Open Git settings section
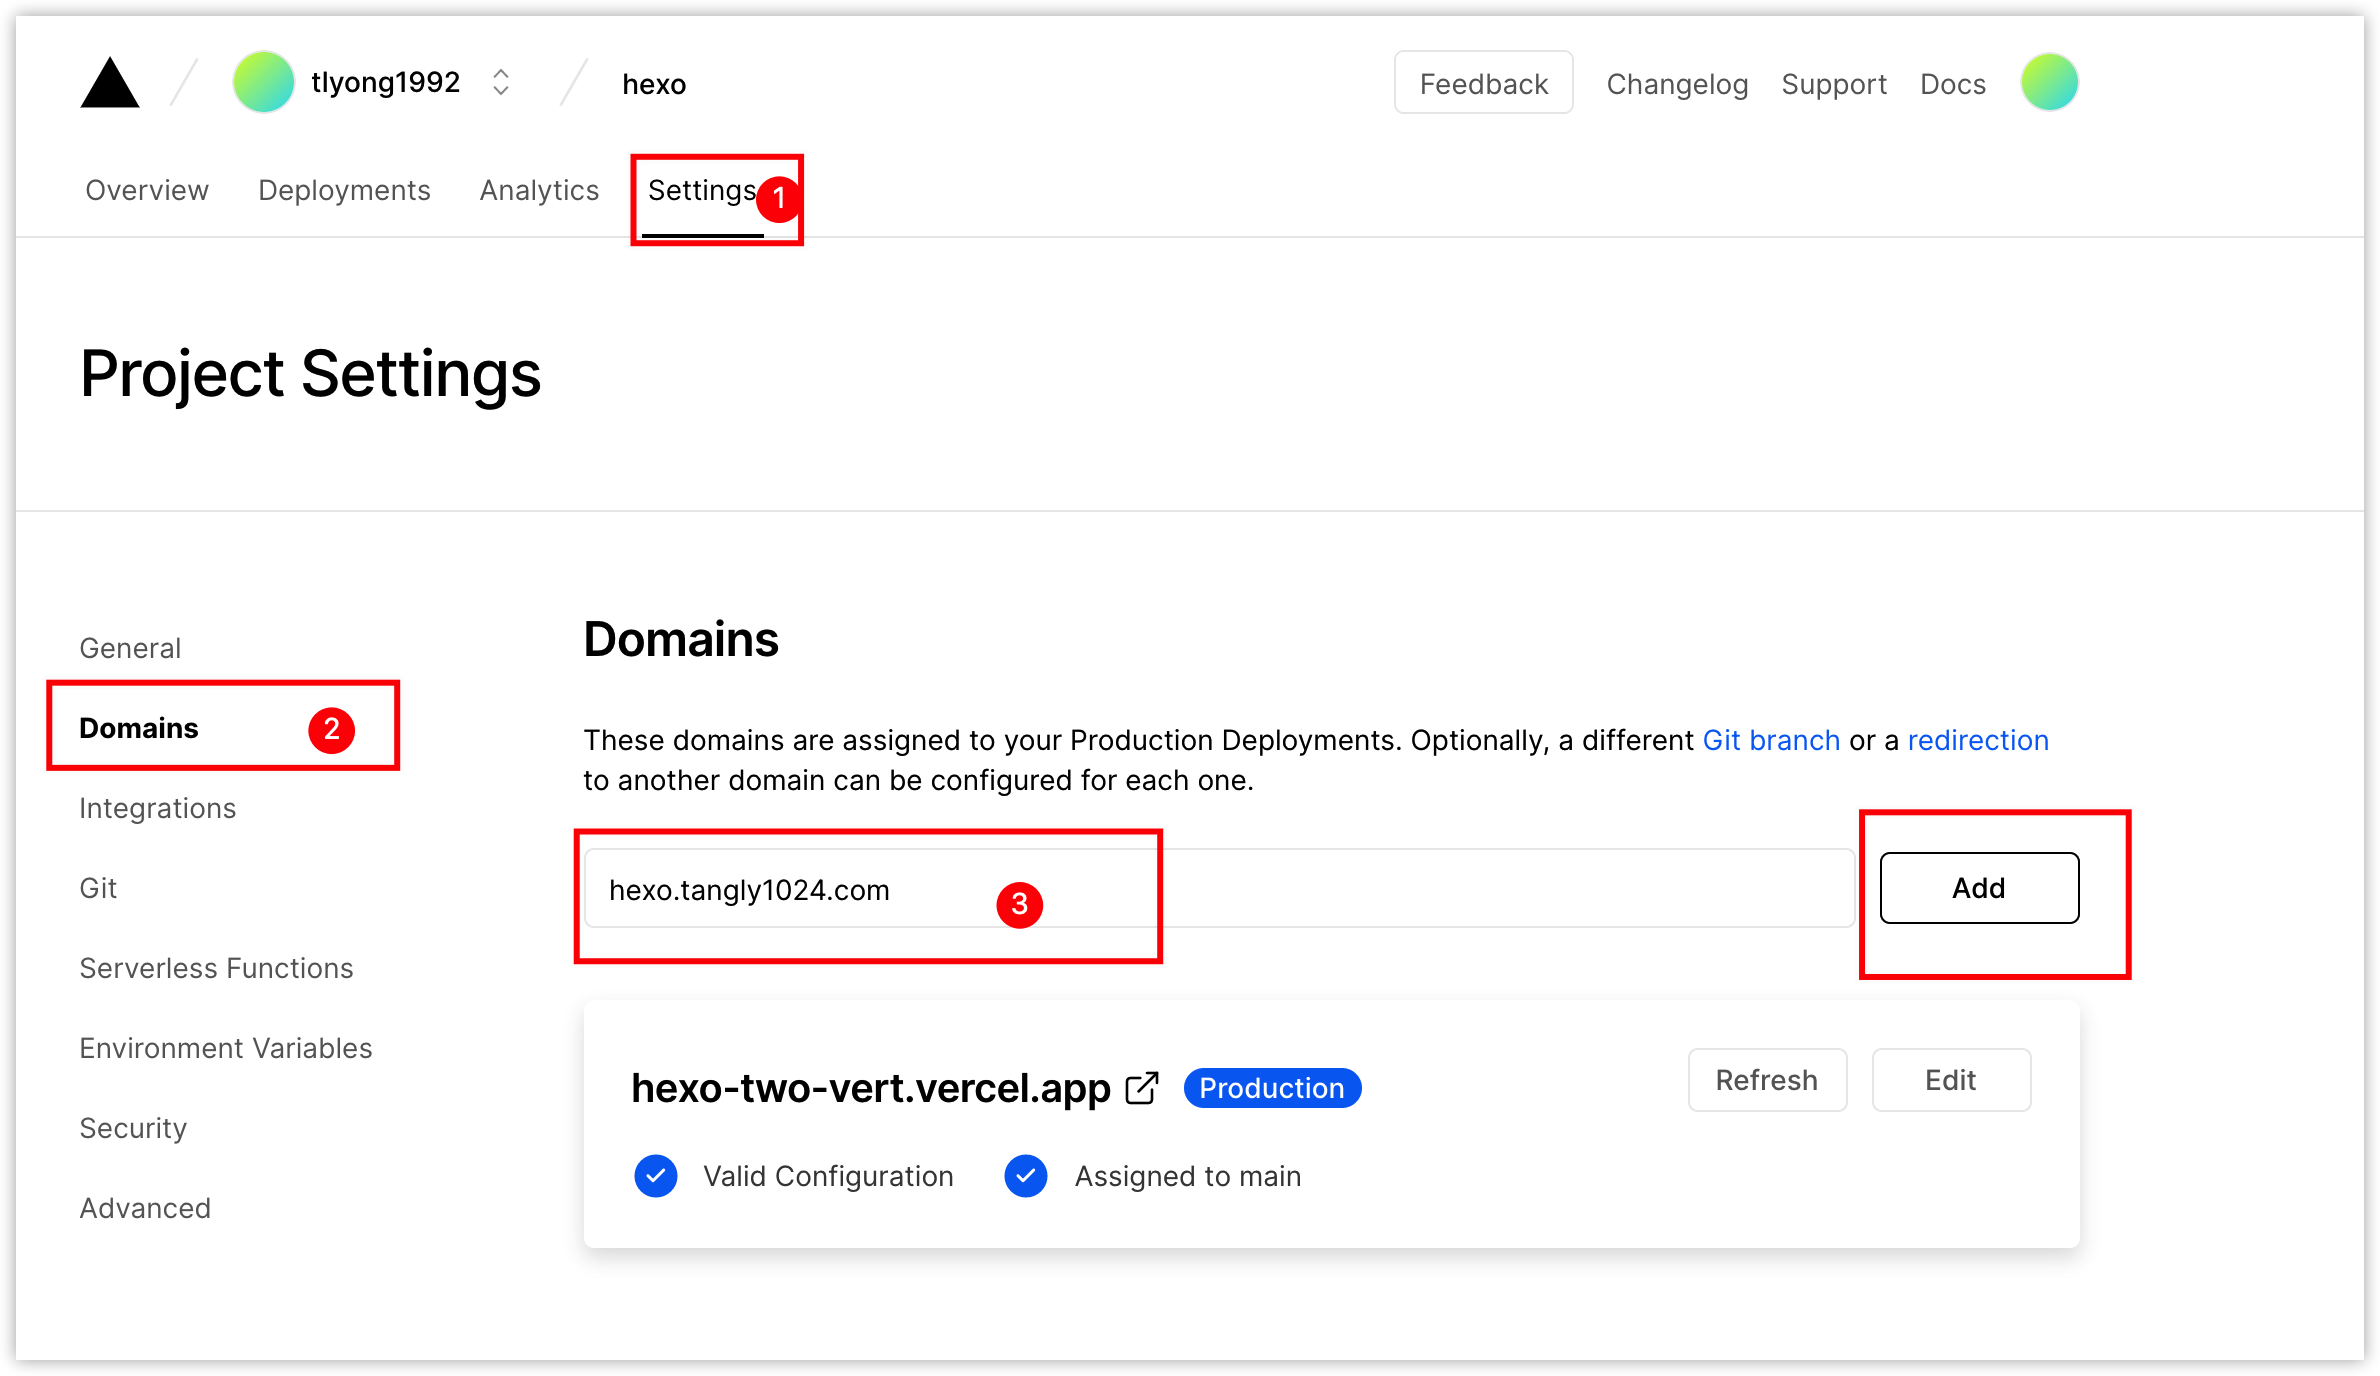The image size is (2380, 1376). [x=98, y=888]
